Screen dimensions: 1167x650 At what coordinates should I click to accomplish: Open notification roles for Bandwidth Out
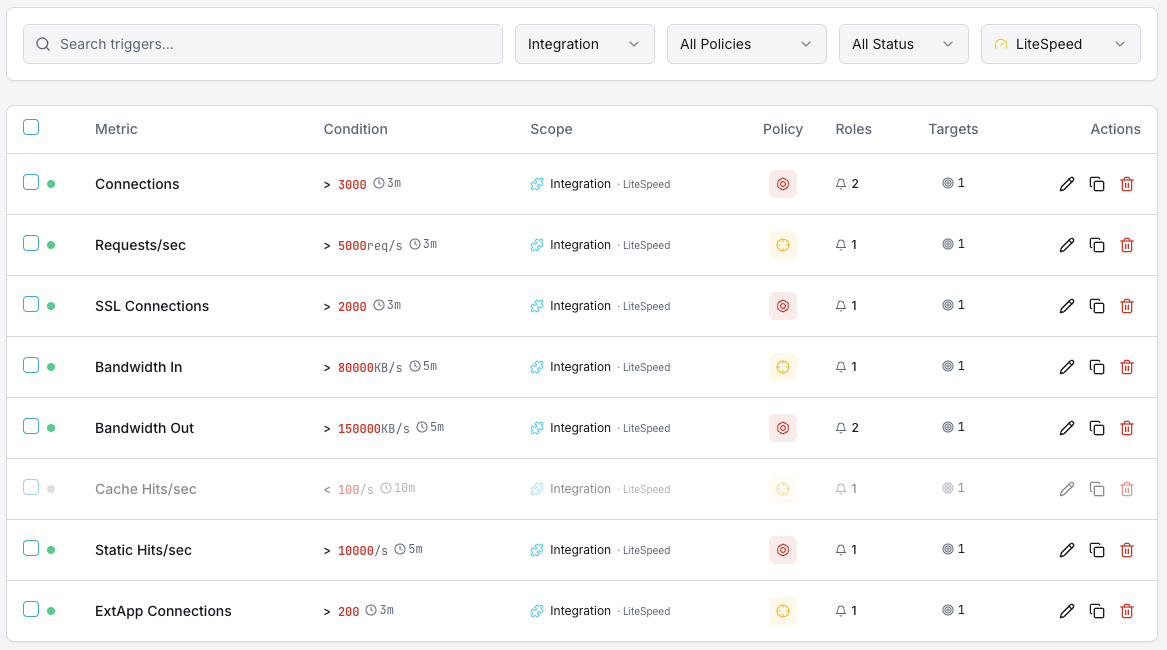click(847, 428)
